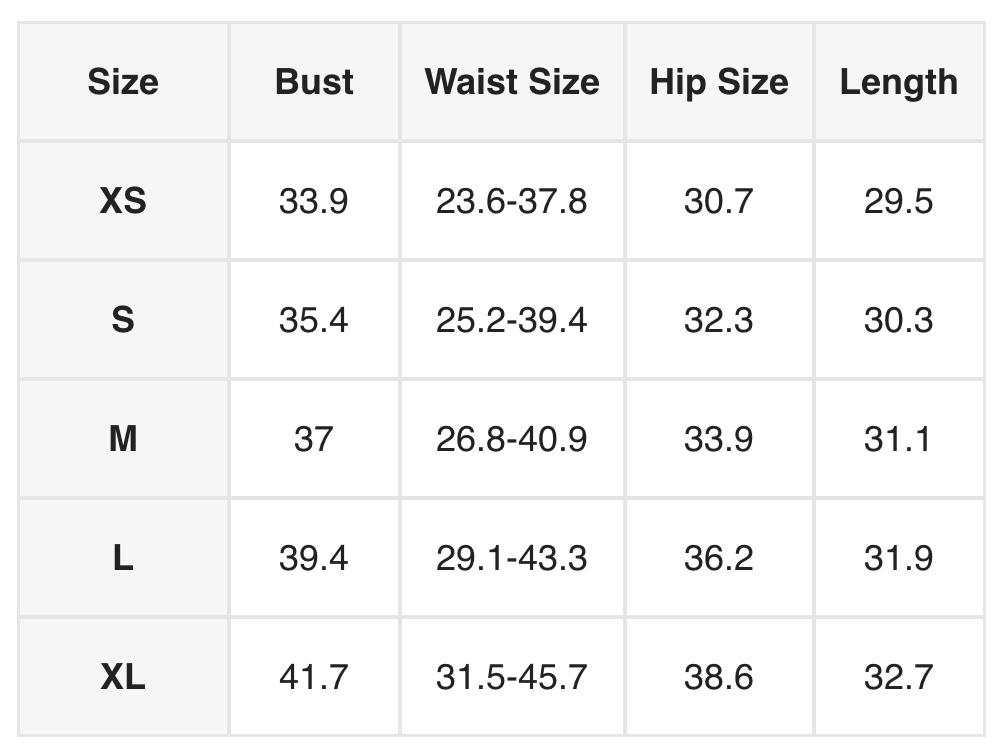This screenshot has height=756, width=992.
Task: Click the L hip value 36.2
Action: (x=719, y=558)
